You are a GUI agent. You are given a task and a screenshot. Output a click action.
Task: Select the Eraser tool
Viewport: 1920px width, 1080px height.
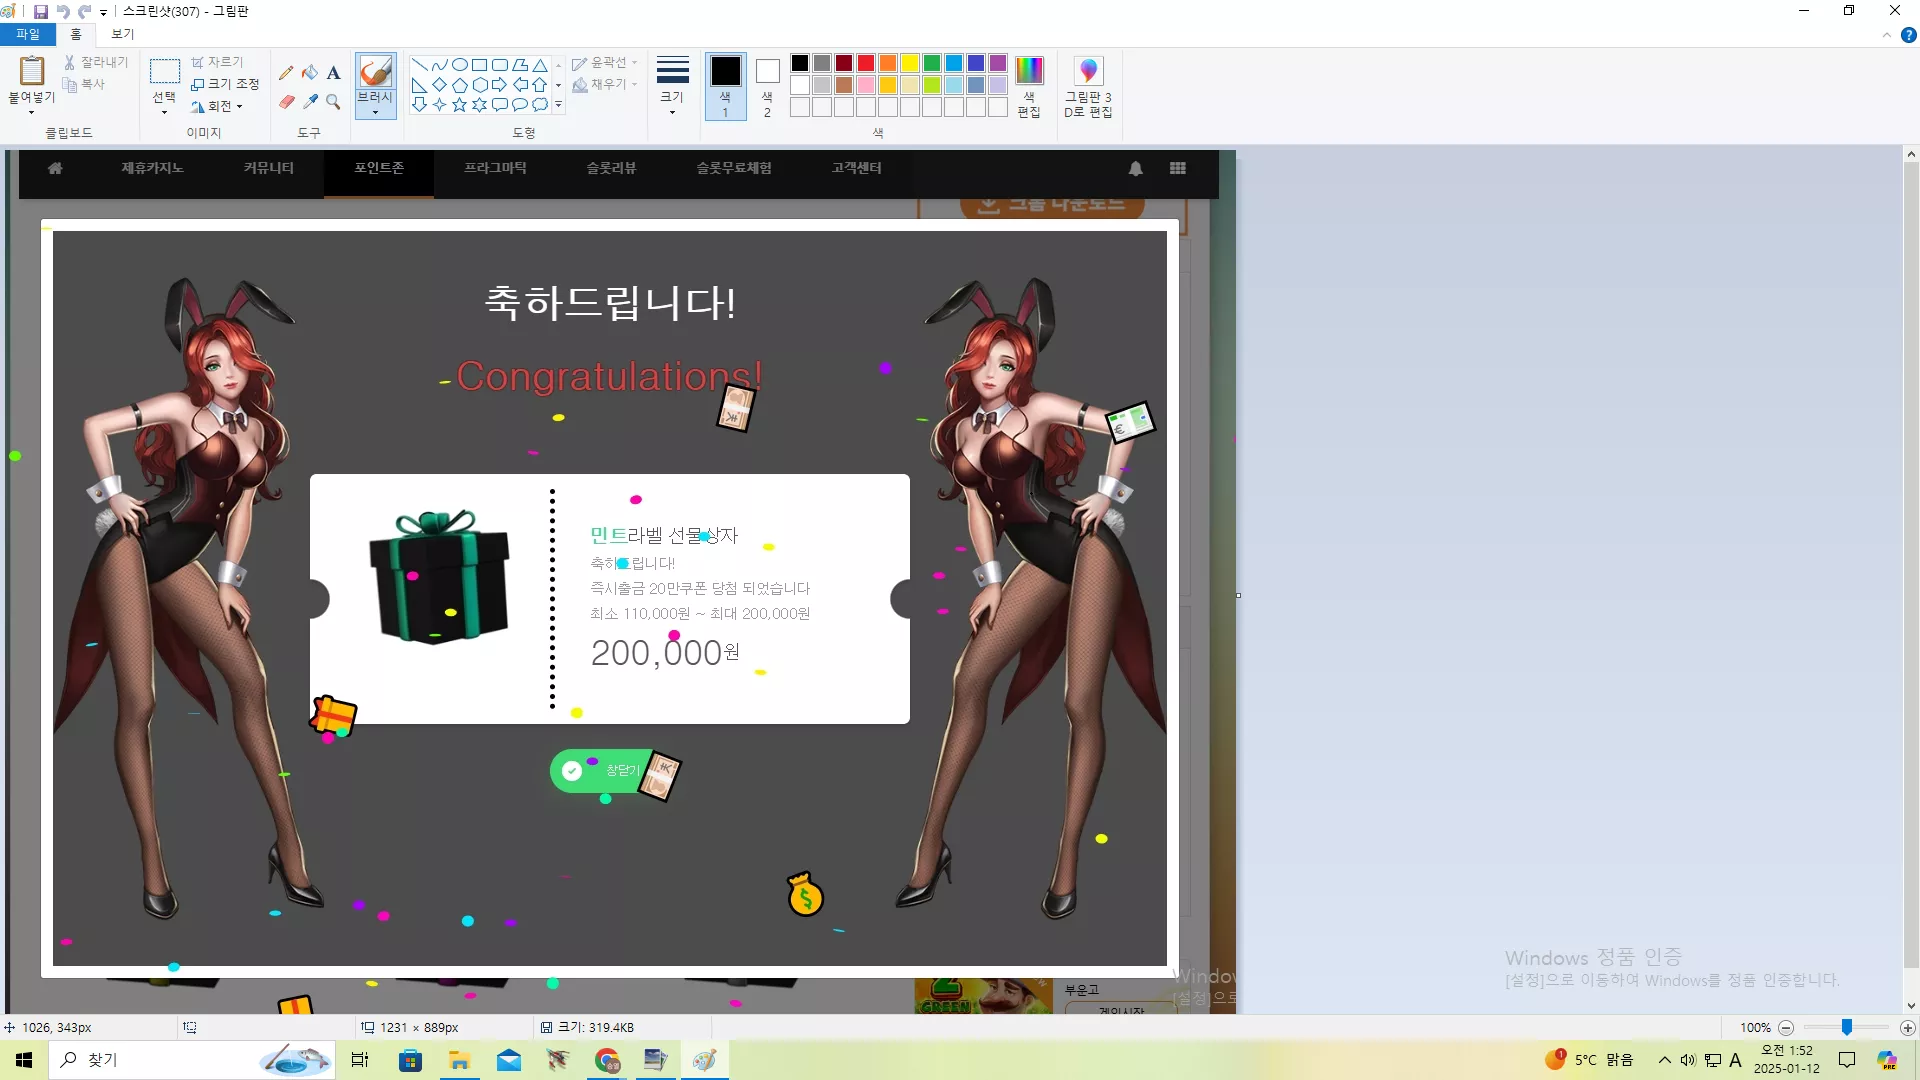[x=286, y=102]
